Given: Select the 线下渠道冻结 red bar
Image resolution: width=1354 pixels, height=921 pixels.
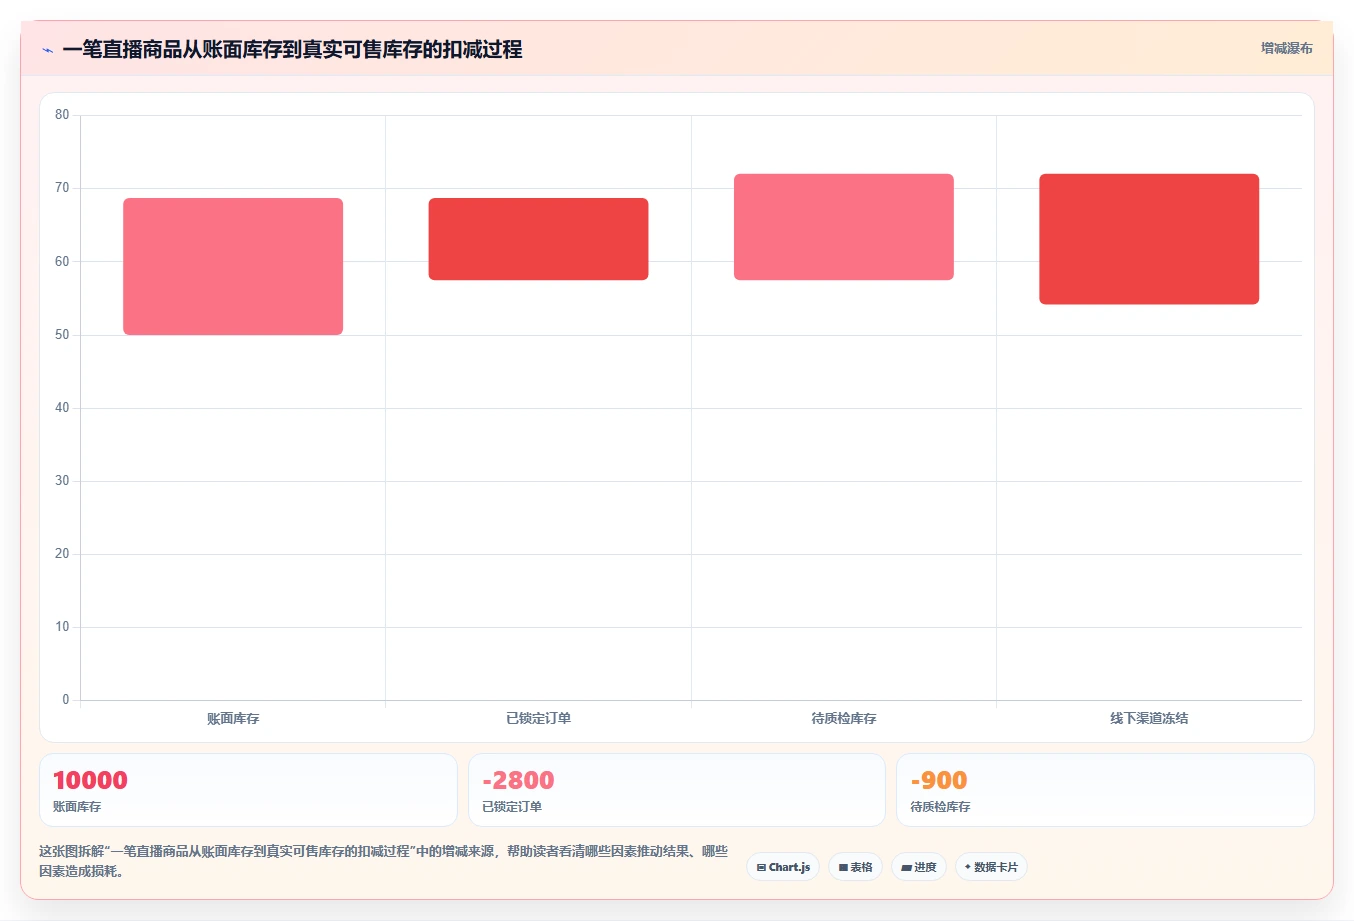Looking at the screenshot, I should click(x=1149, y=239).
